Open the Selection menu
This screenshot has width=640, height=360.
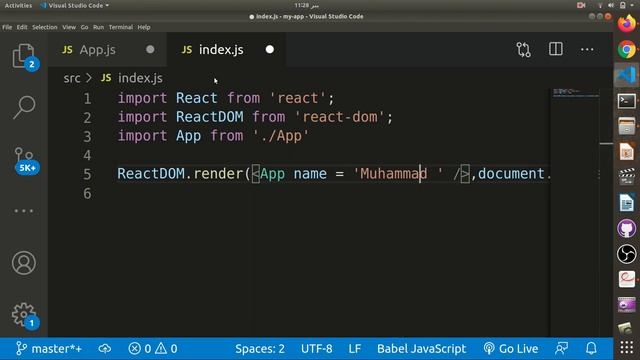click(x=44, y=27)
